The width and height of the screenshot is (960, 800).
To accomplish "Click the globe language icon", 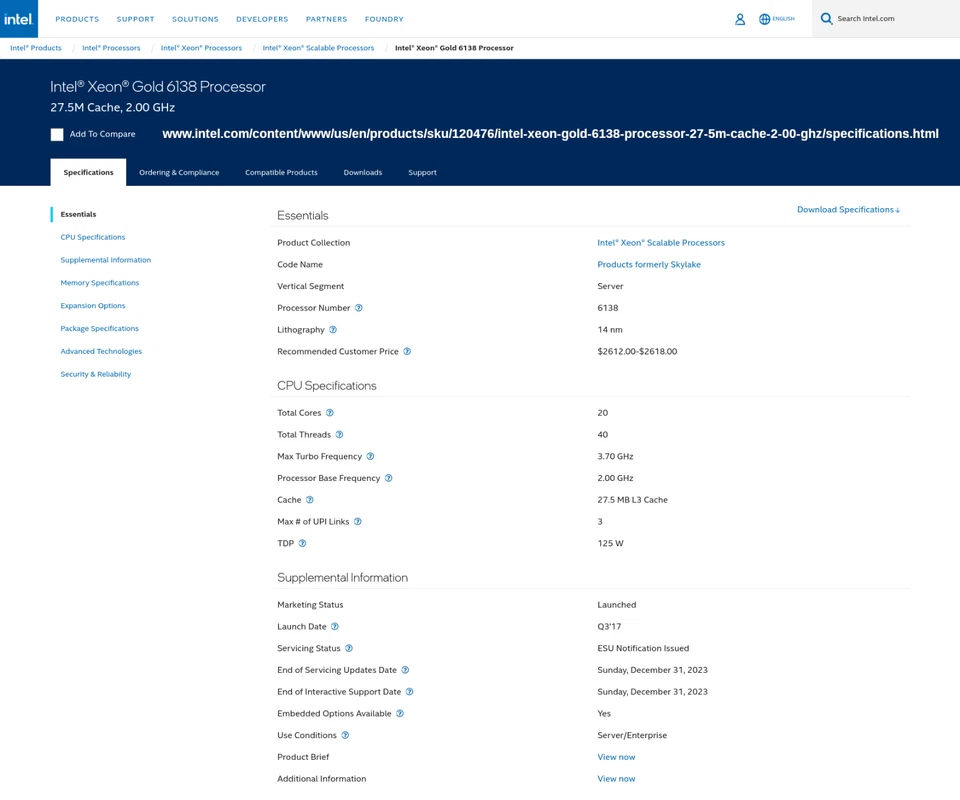I will click(764, 19).
